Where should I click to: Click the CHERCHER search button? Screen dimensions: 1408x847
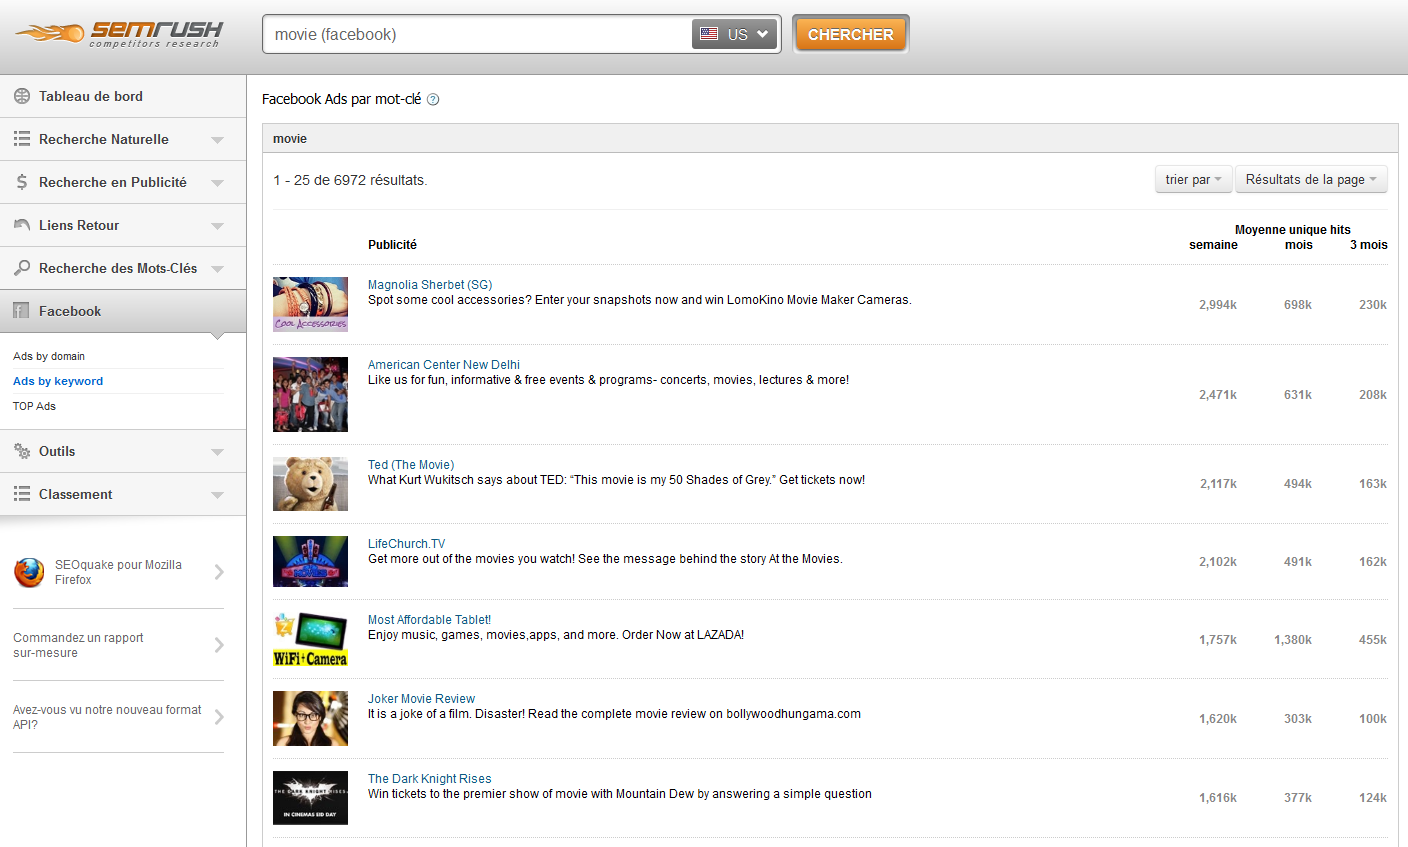(851, 34)
